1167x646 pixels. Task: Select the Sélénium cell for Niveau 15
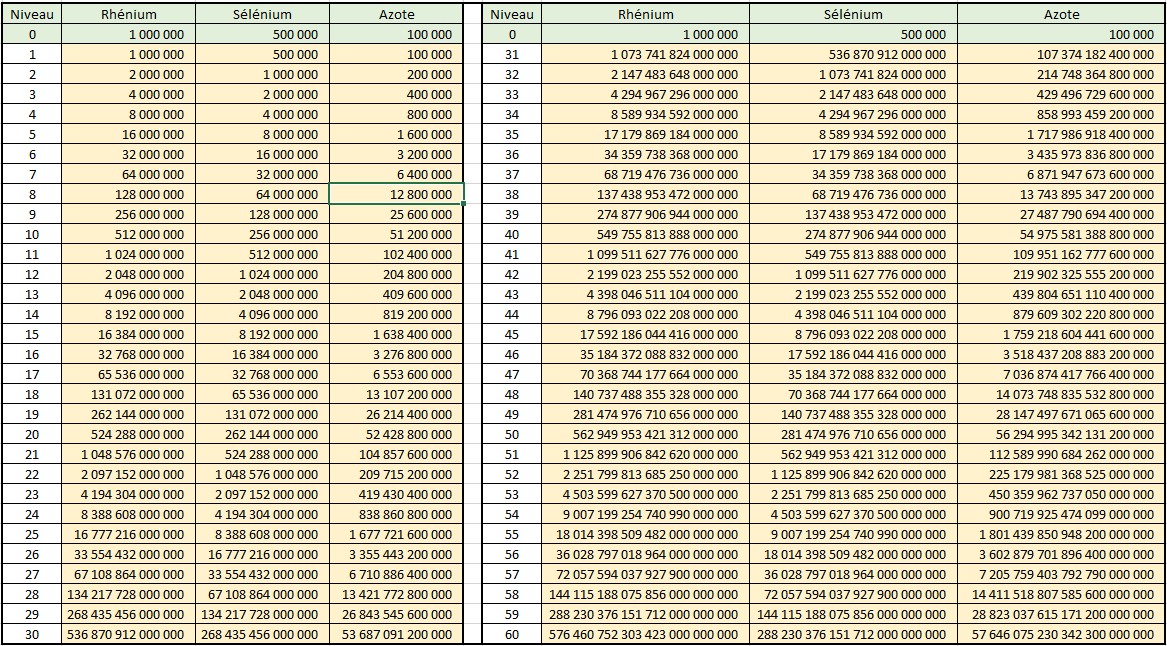tap(262, 335)
